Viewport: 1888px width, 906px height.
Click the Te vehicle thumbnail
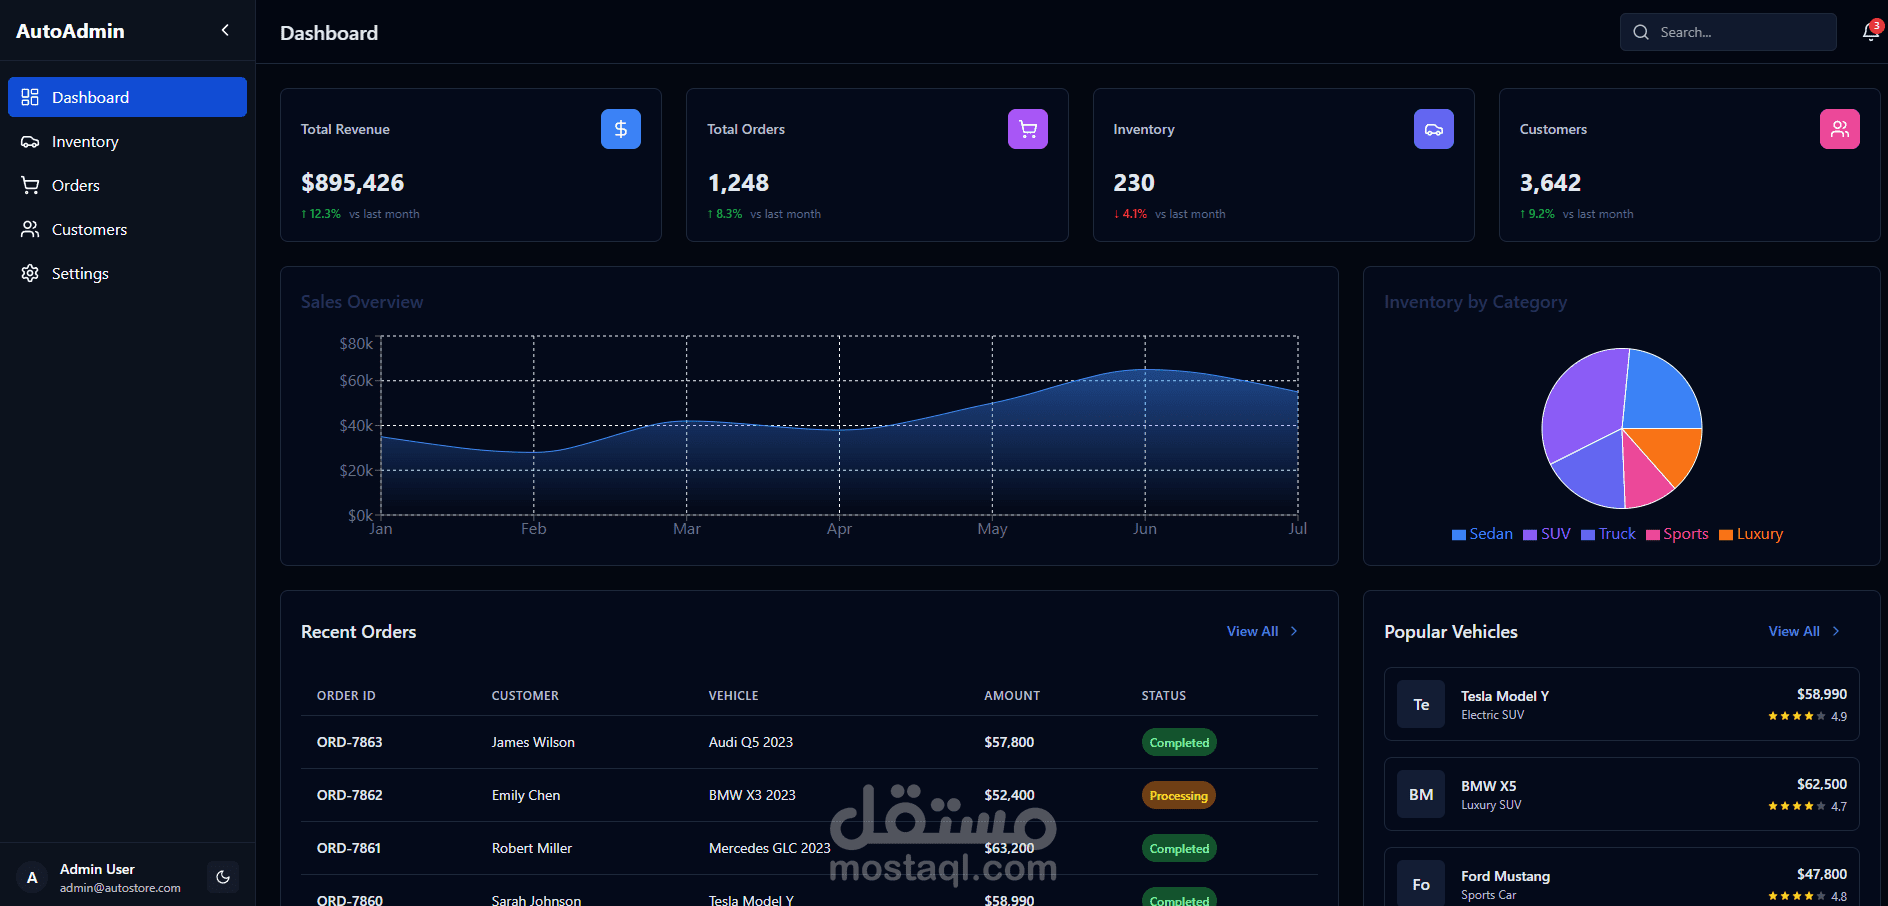coord(1421,704)
